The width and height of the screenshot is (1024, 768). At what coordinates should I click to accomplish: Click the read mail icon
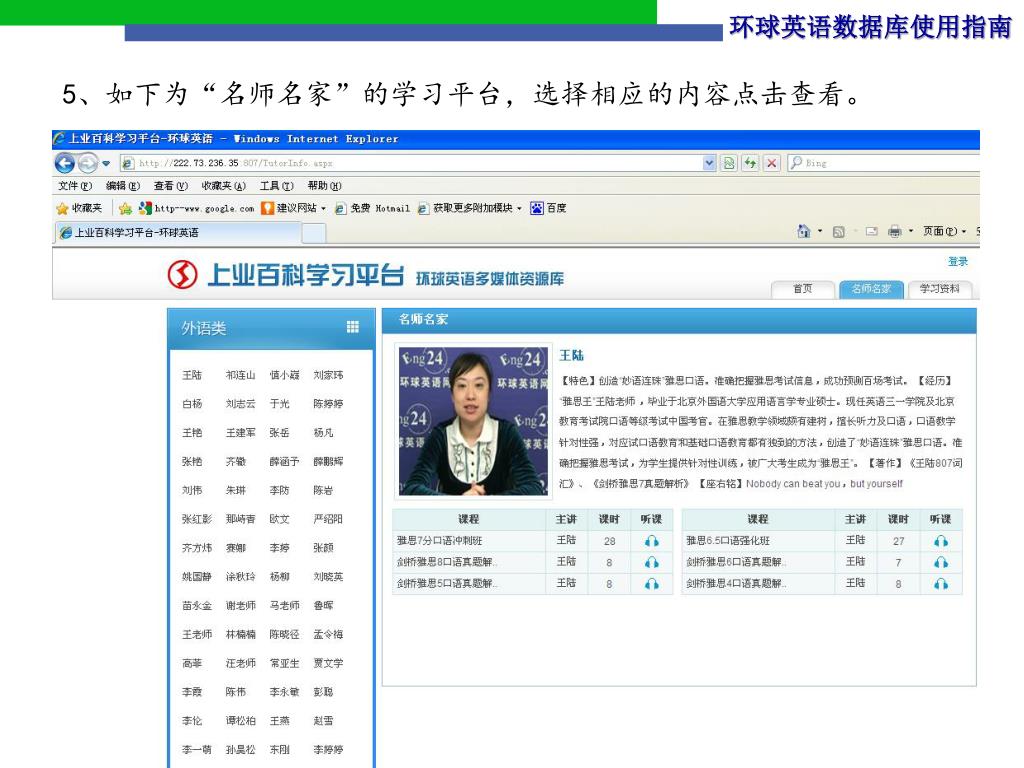point(871,231)
